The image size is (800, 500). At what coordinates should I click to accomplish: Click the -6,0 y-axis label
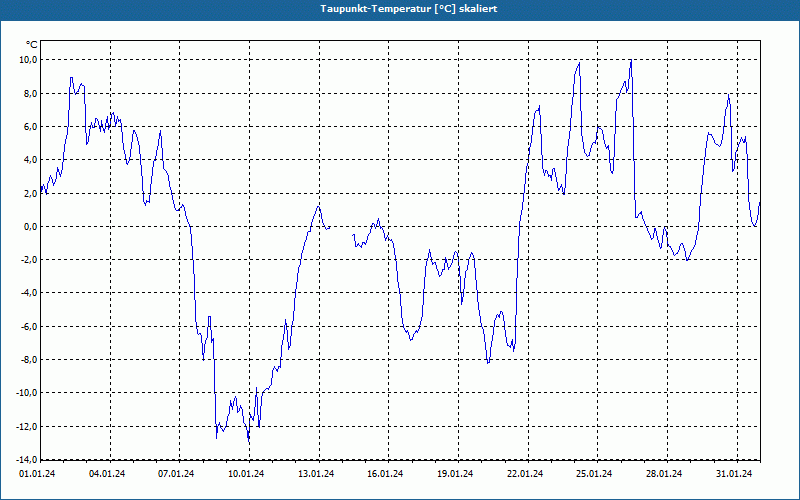point(29,327)
